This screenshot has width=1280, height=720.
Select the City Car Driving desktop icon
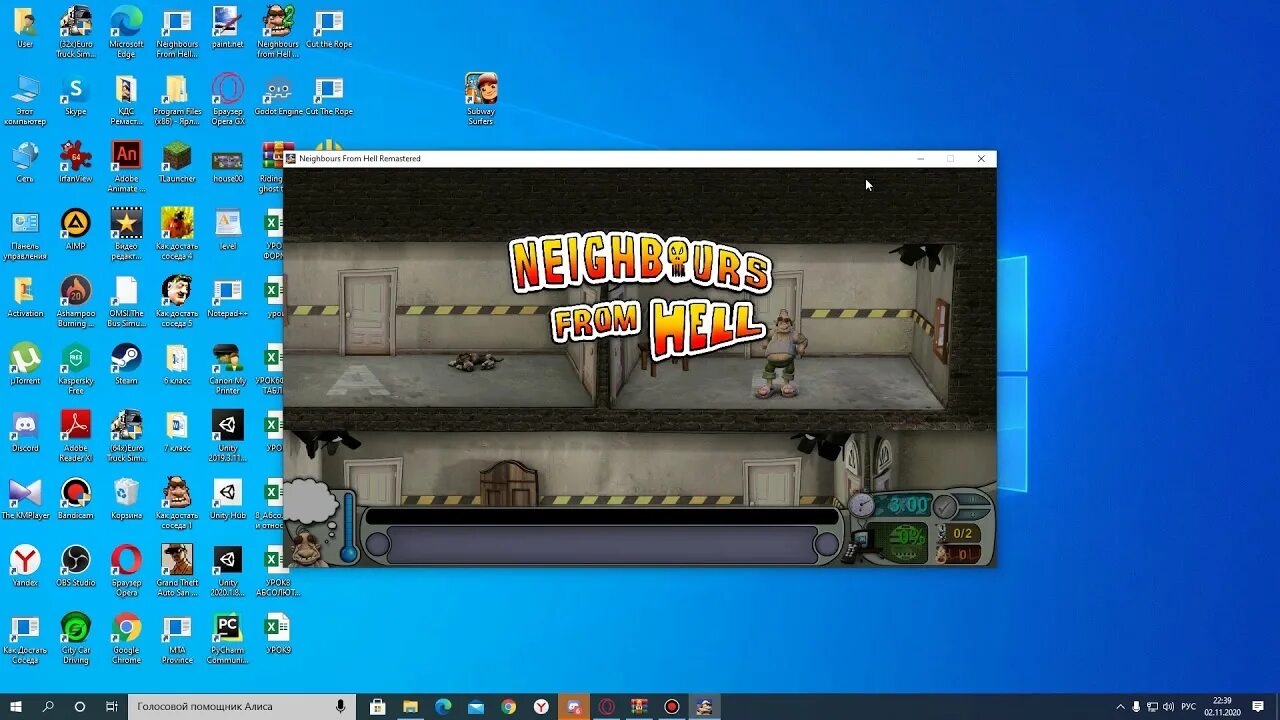click(75, 639)
